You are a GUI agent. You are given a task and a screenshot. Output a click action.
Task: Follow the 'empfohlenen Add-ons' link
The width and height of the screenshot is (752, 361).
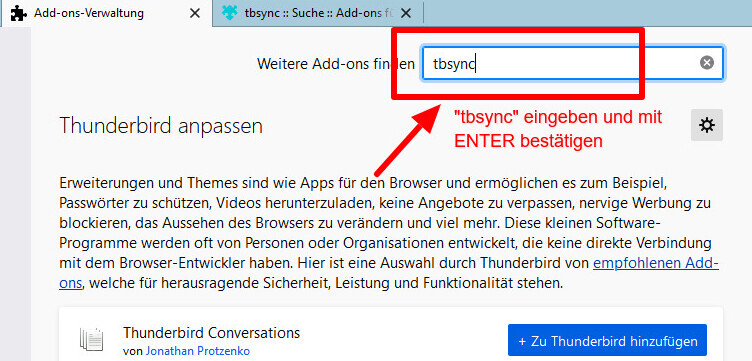tap(656, 264)
